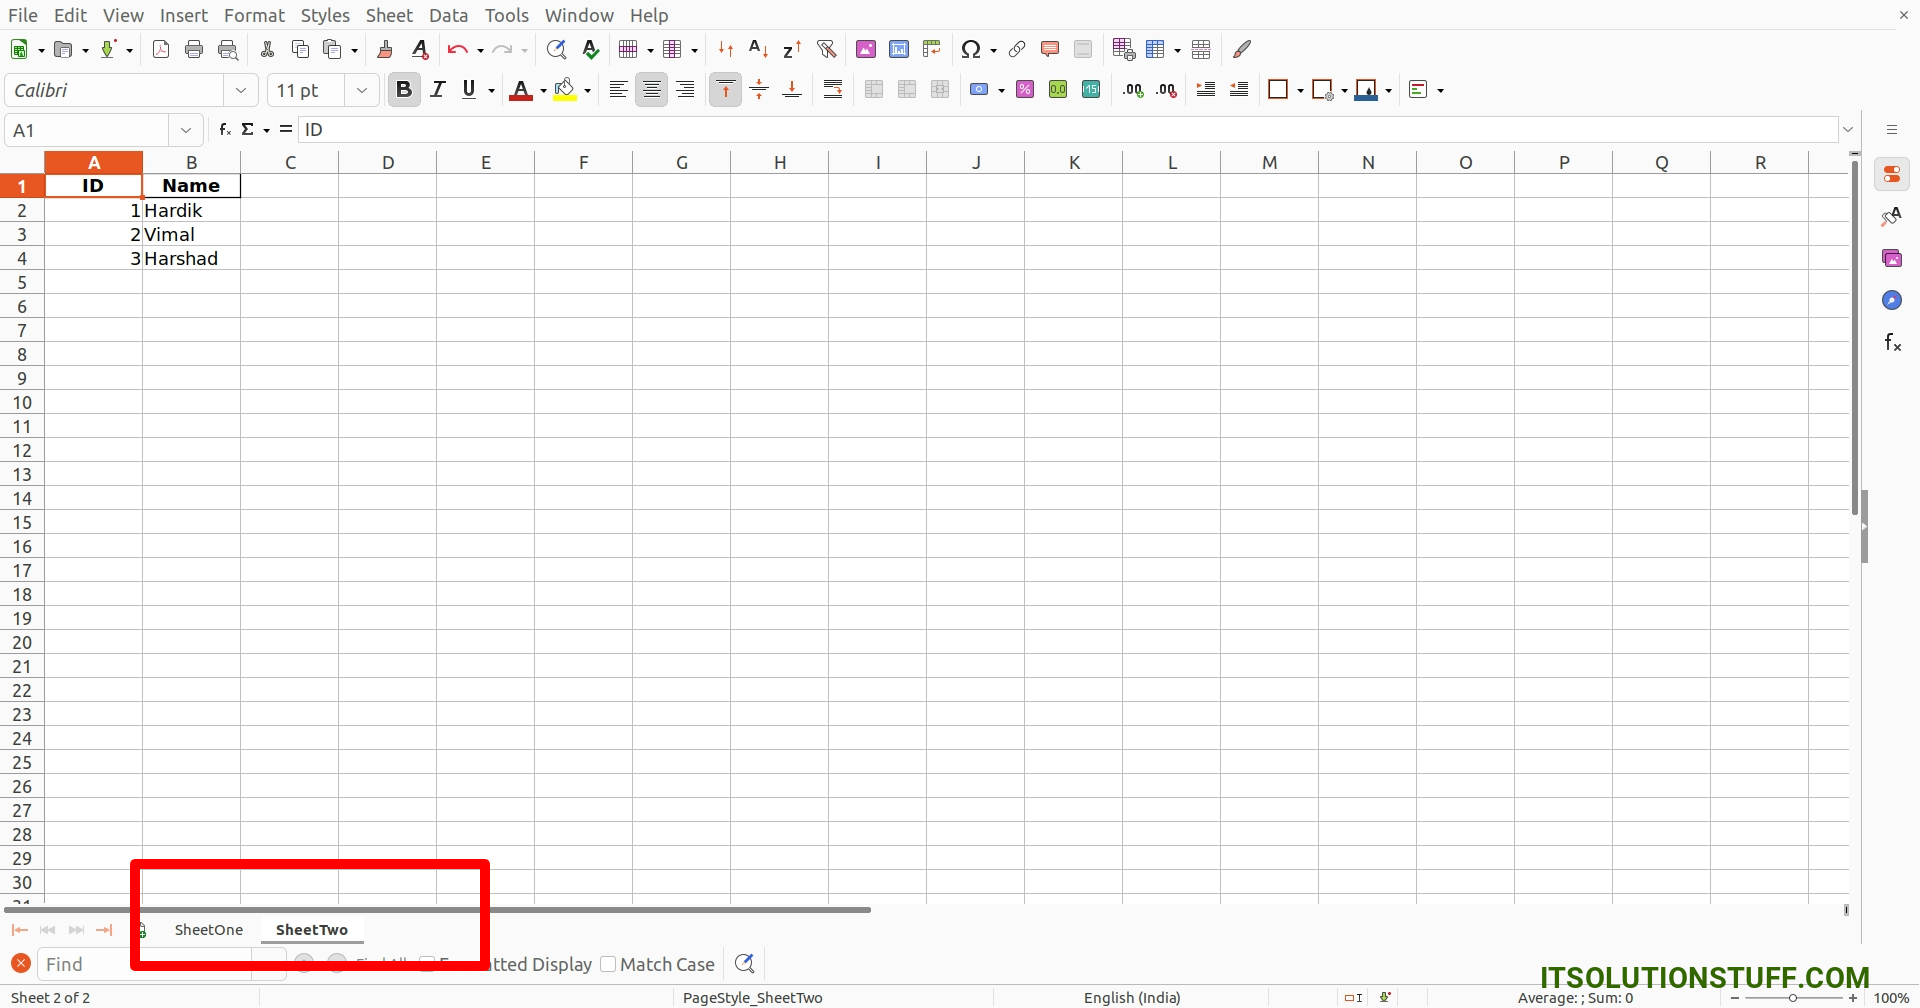Open the Format as Percent icon
1920x1008 pixels.
pos(1024,89)
